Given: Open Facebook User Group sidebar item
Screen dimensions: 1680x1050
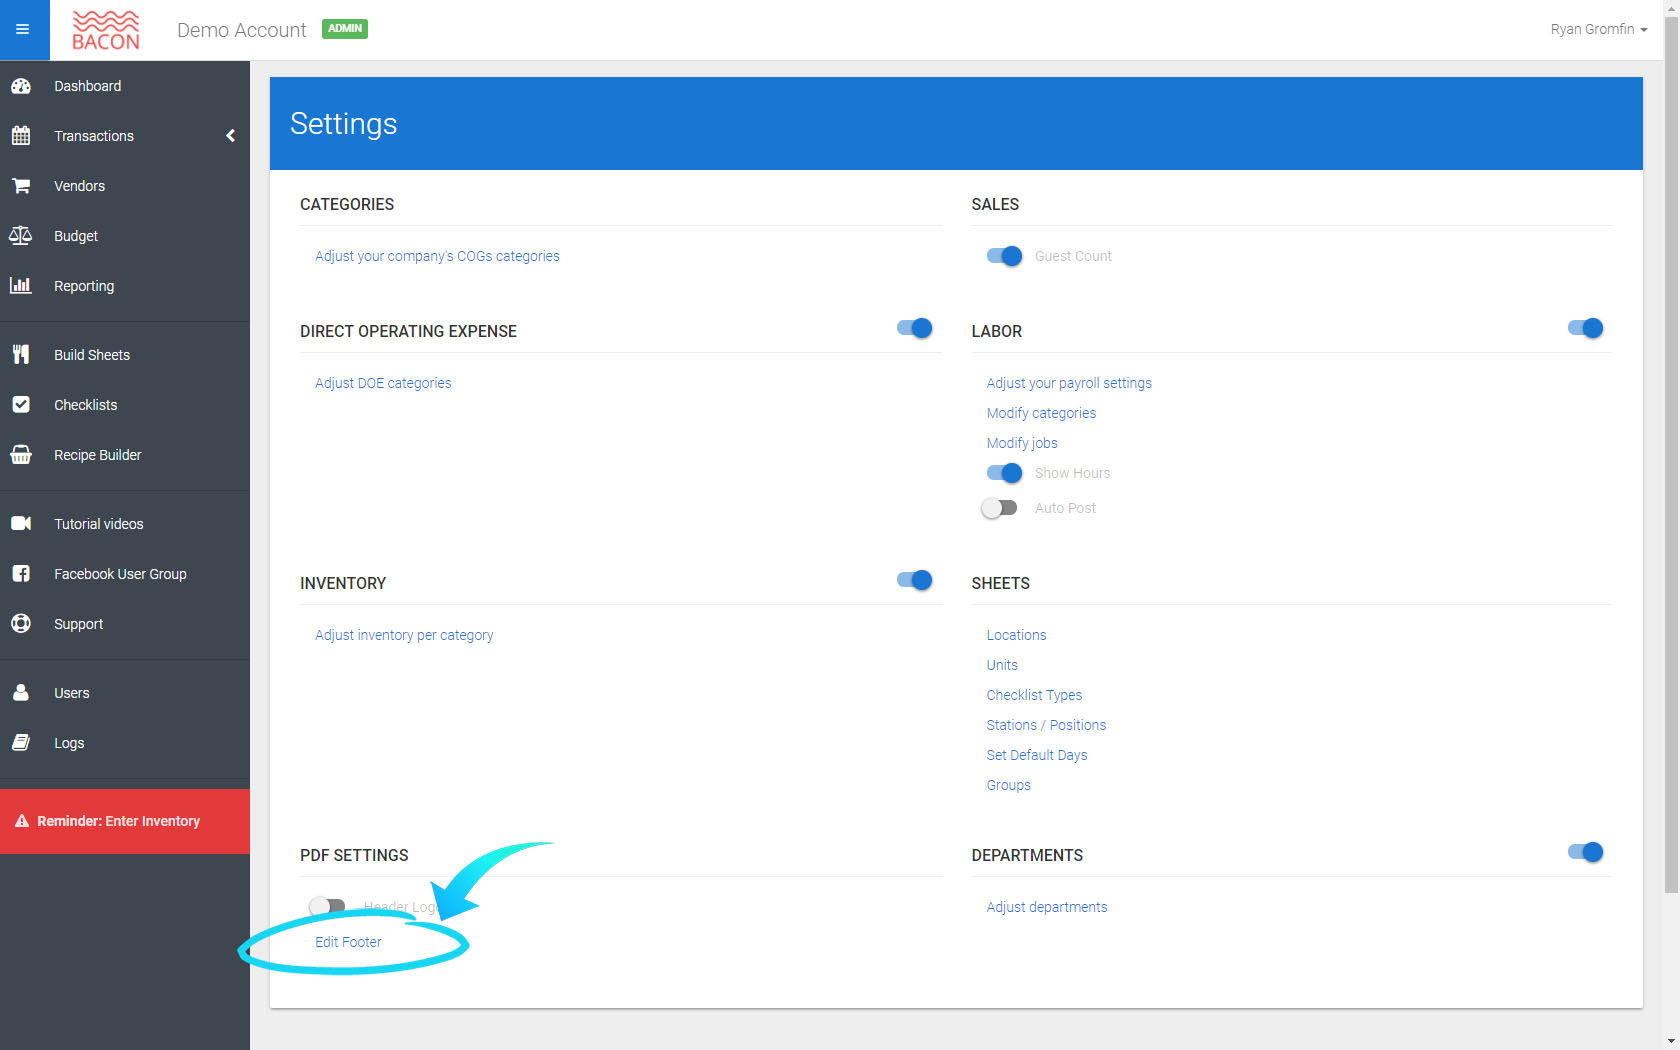Looking at the screenshot, I should [125, 574].
